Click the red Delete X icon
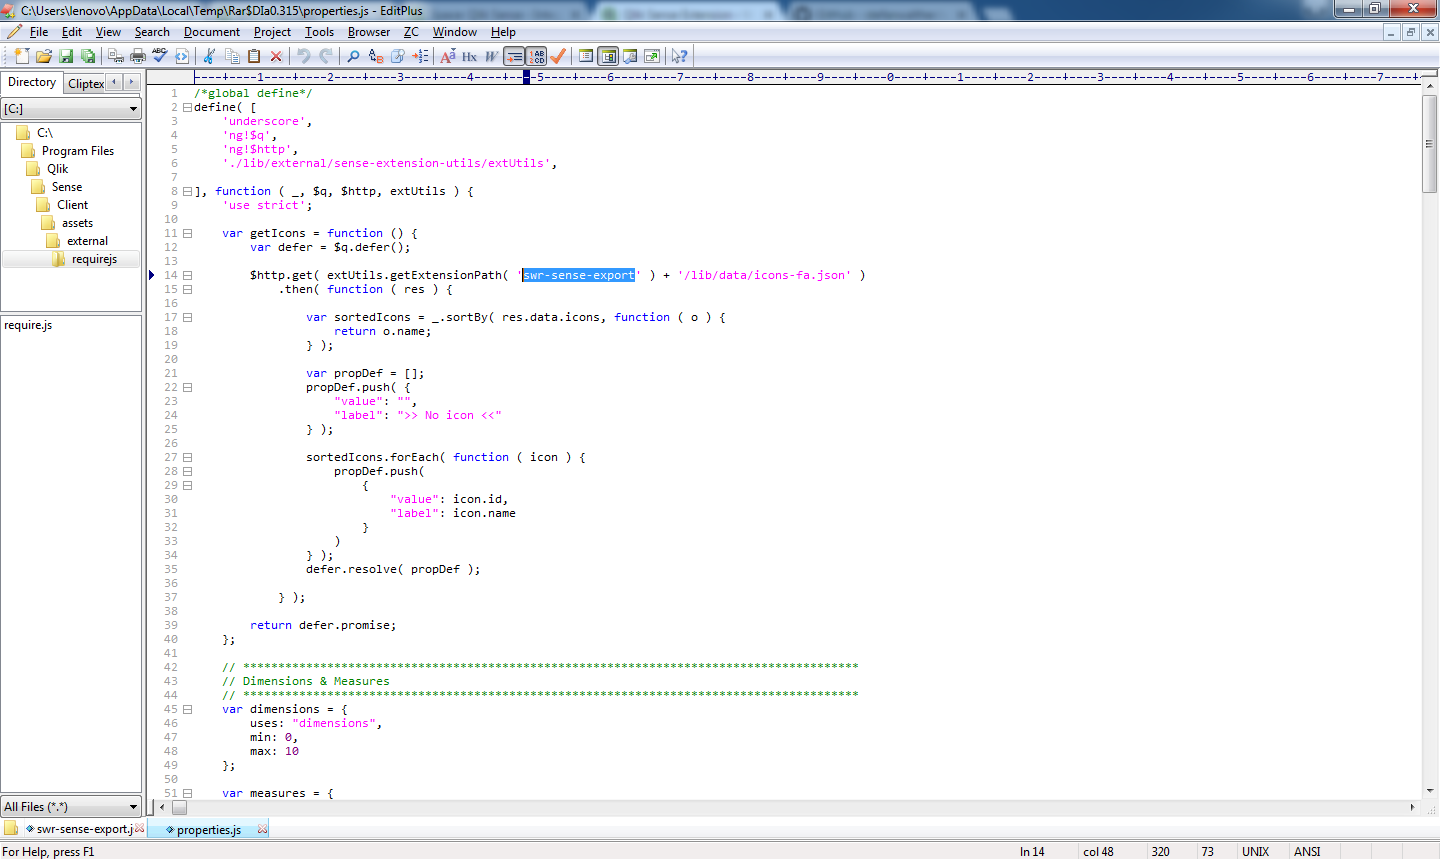The image size is (1444, 860). tap(276, 57)
